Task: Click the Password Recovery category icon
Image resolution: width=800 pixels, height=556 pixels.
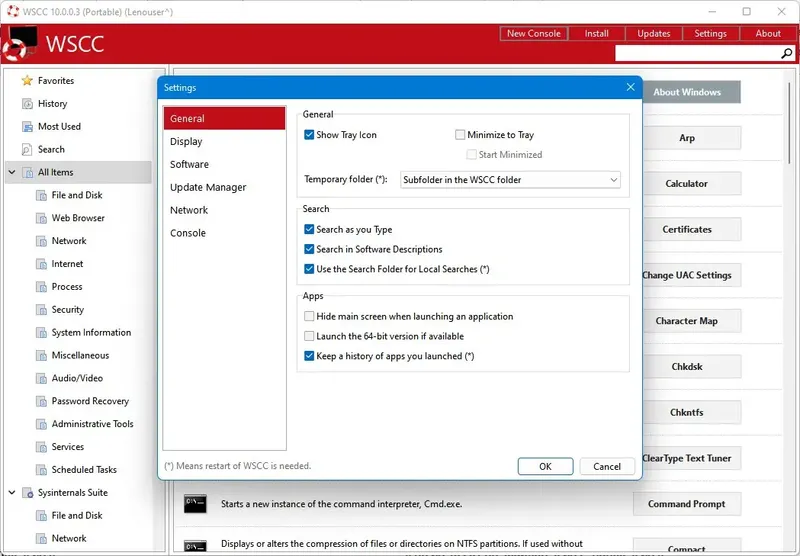Action: pos(41,401)
